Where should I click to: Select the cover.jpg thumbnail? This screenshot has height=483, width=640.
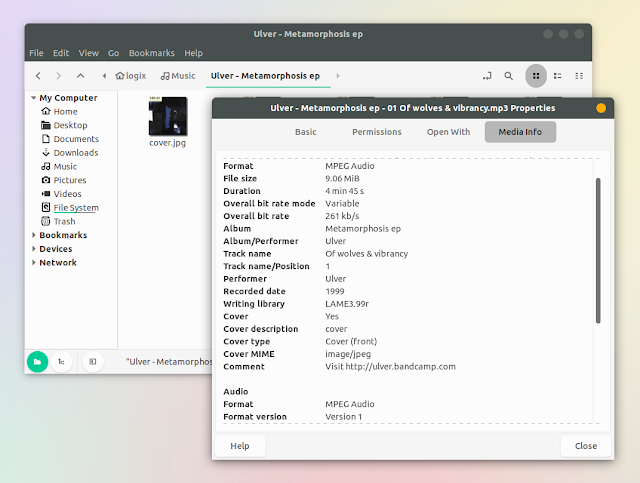(168, 116)
